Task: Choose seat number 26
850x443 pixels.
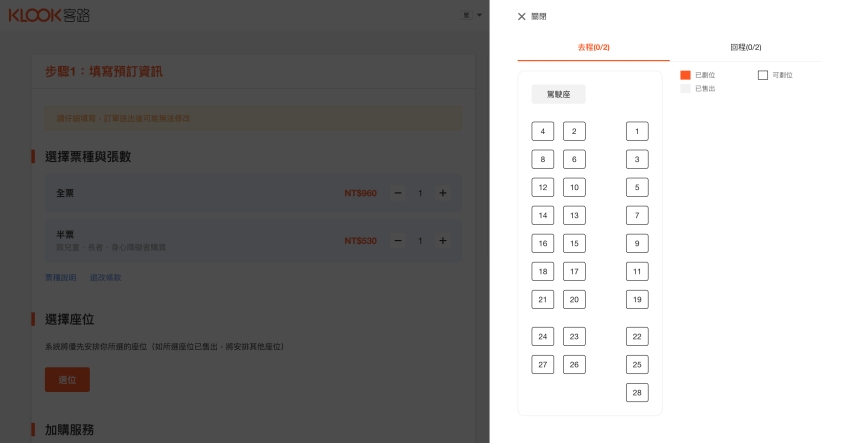Action: coord(574,365)
